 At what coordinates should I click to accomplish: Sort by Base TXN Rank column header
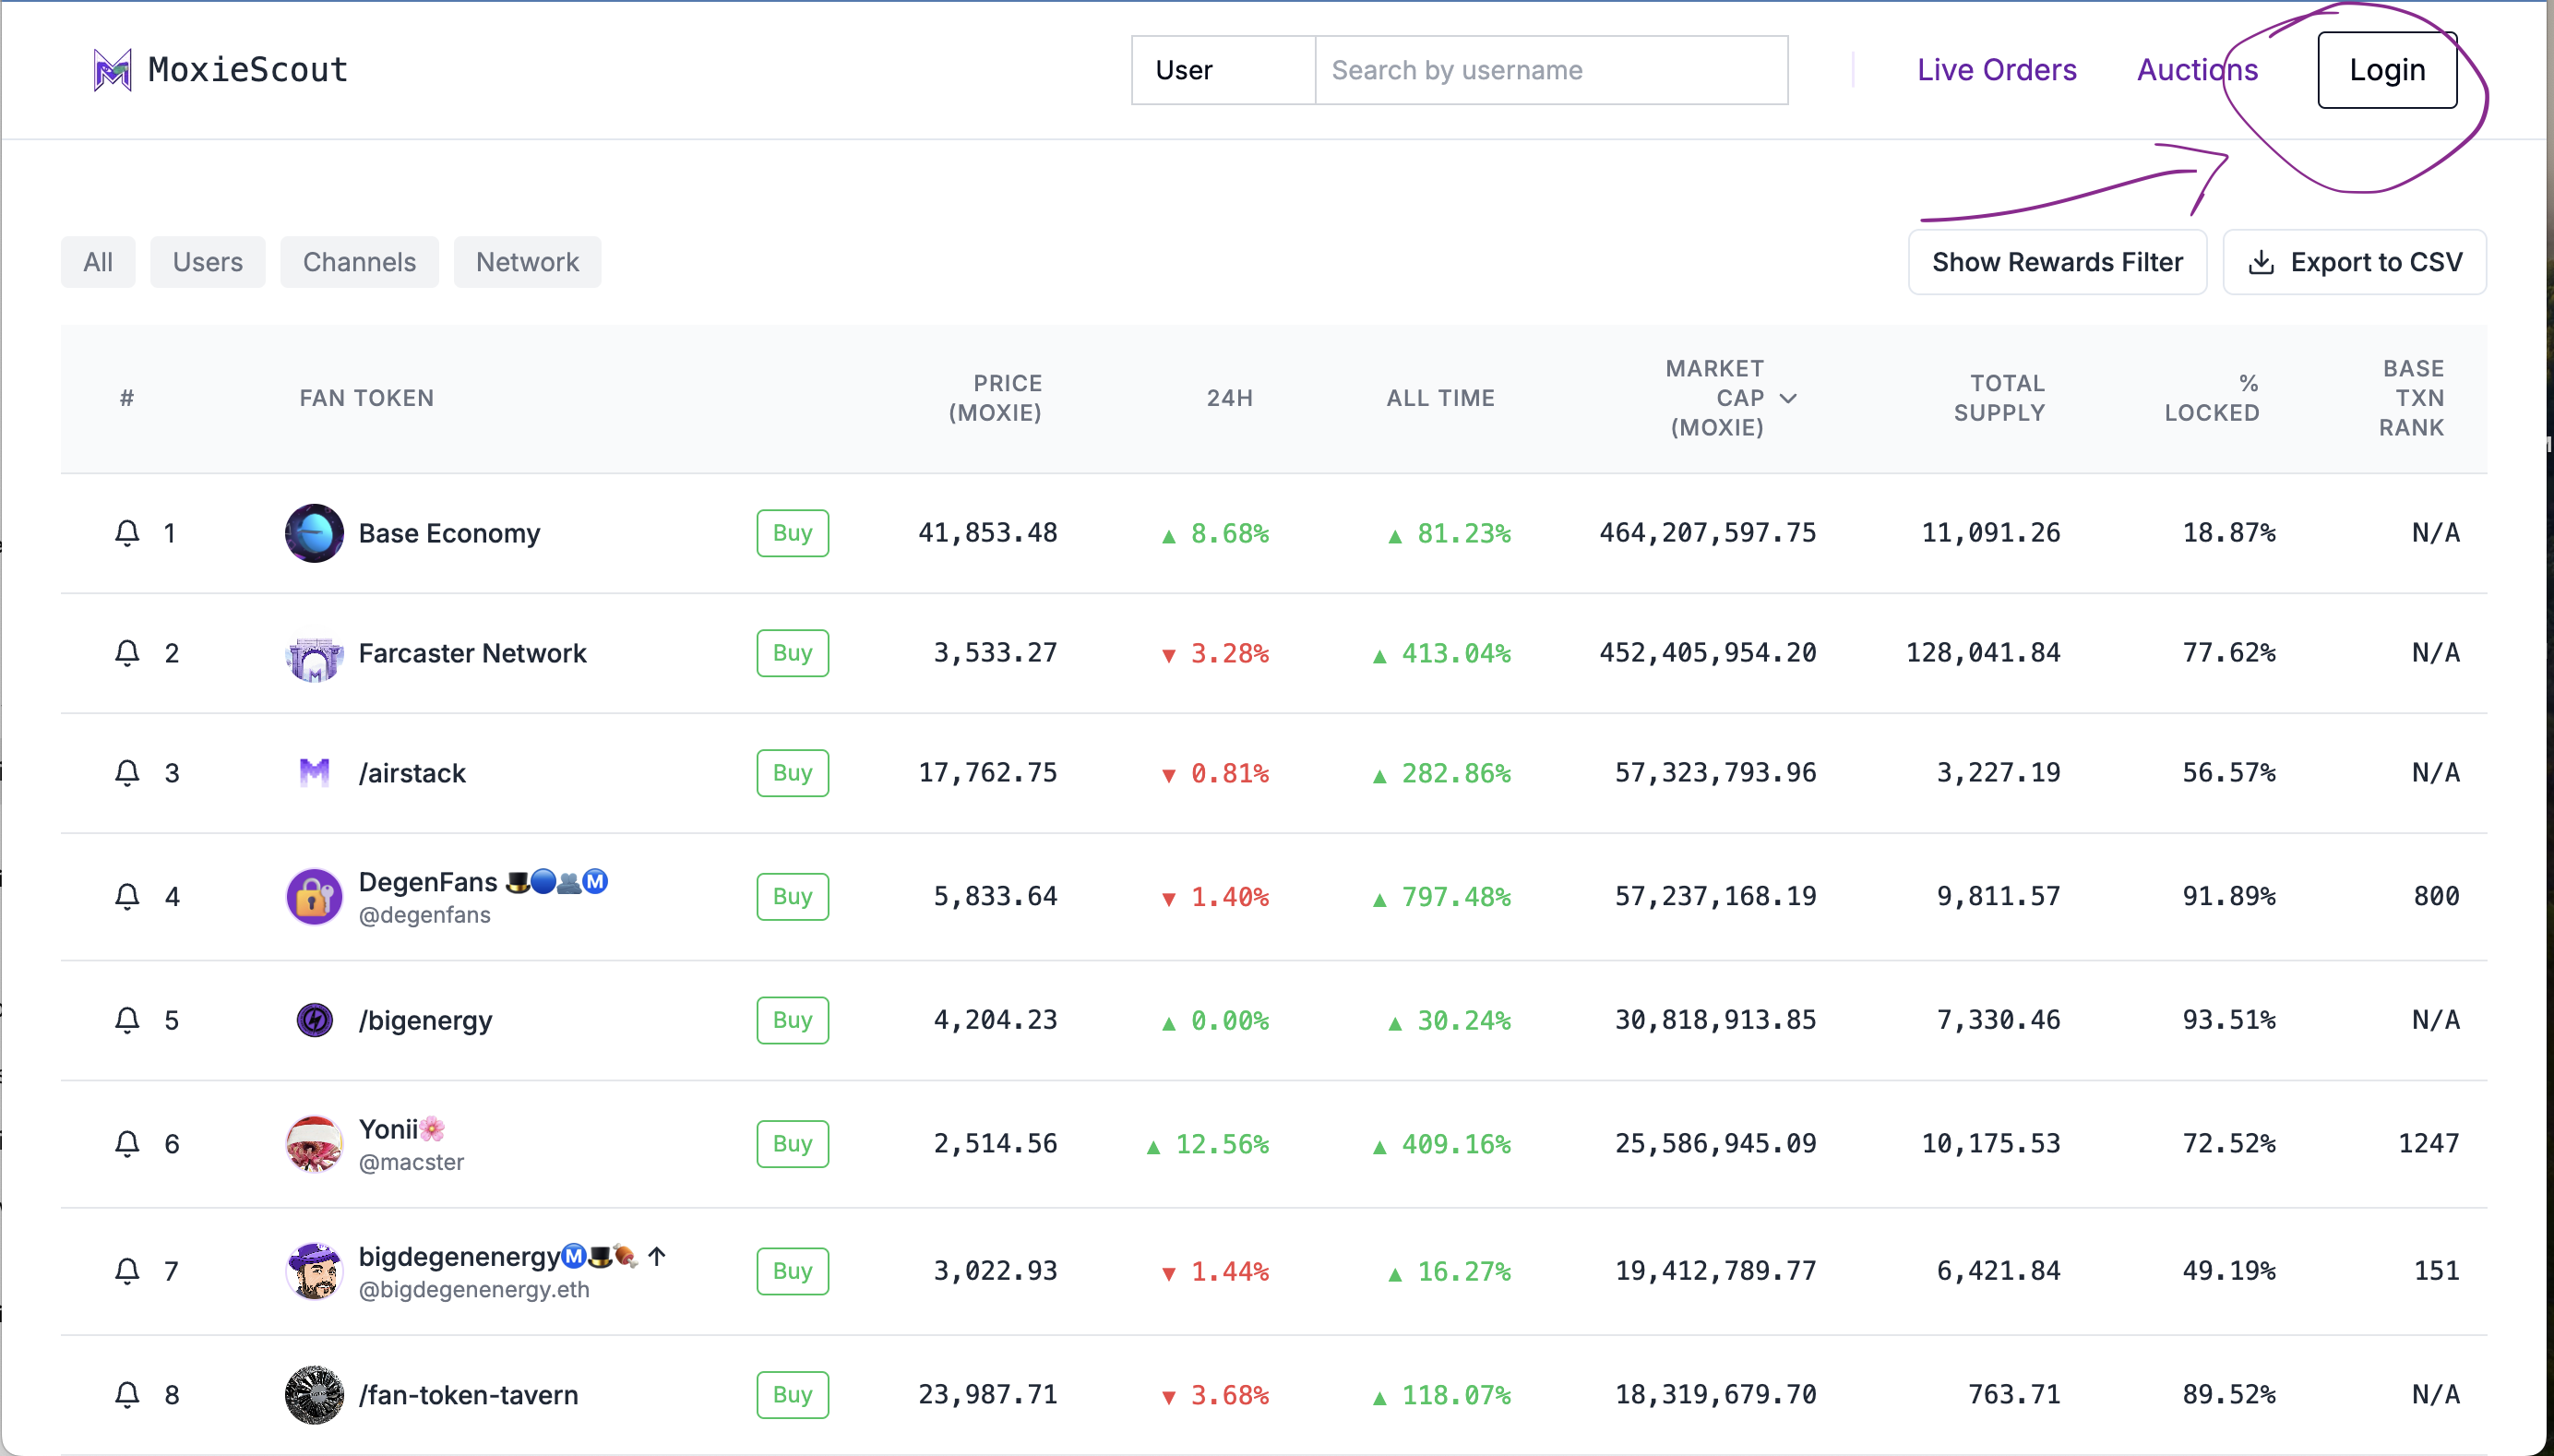tap(2411, 398)
